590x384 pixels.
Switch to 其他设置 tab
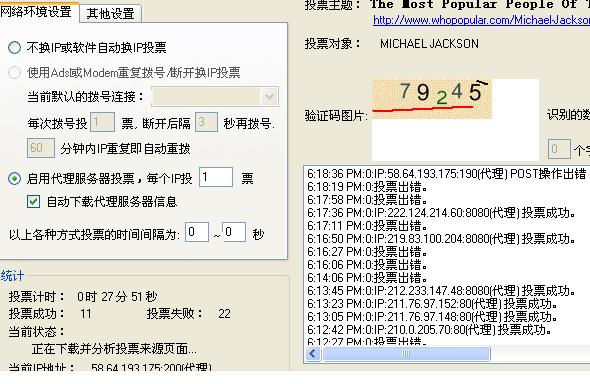[x=110, y=14]
